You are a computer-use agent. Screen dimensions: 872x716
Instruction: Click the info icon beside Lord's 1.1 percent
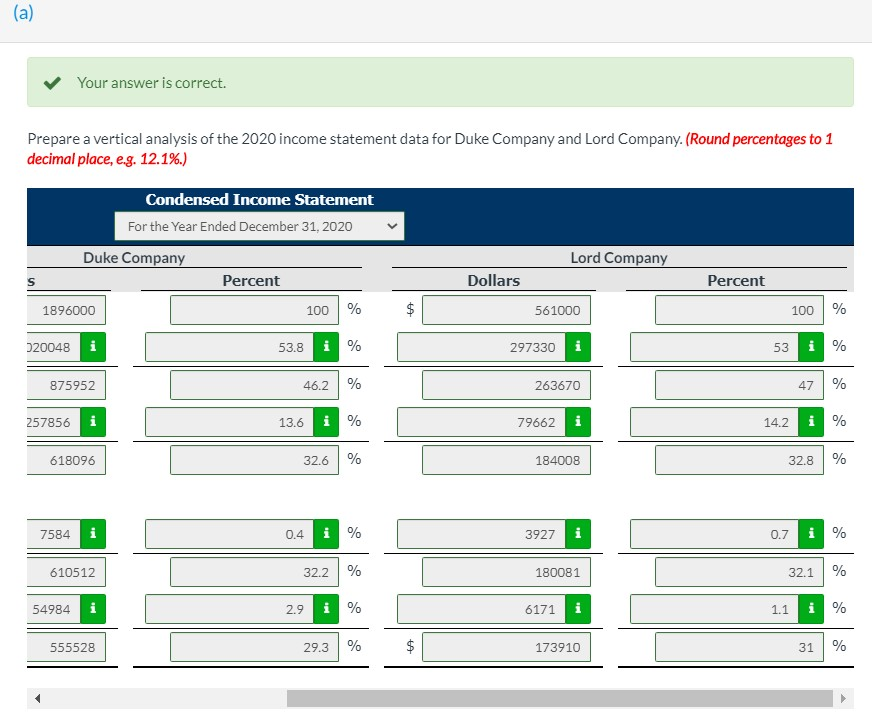811,608
